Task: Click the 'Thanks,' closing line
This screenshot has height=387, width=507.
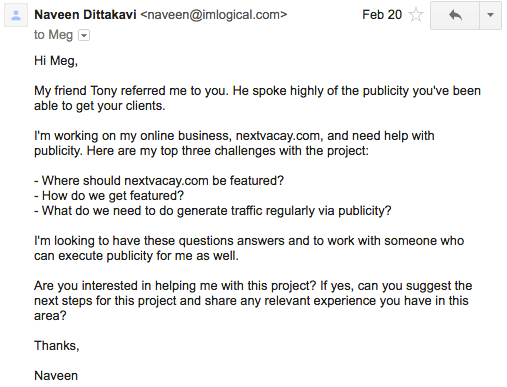Action: coord(57,346)
